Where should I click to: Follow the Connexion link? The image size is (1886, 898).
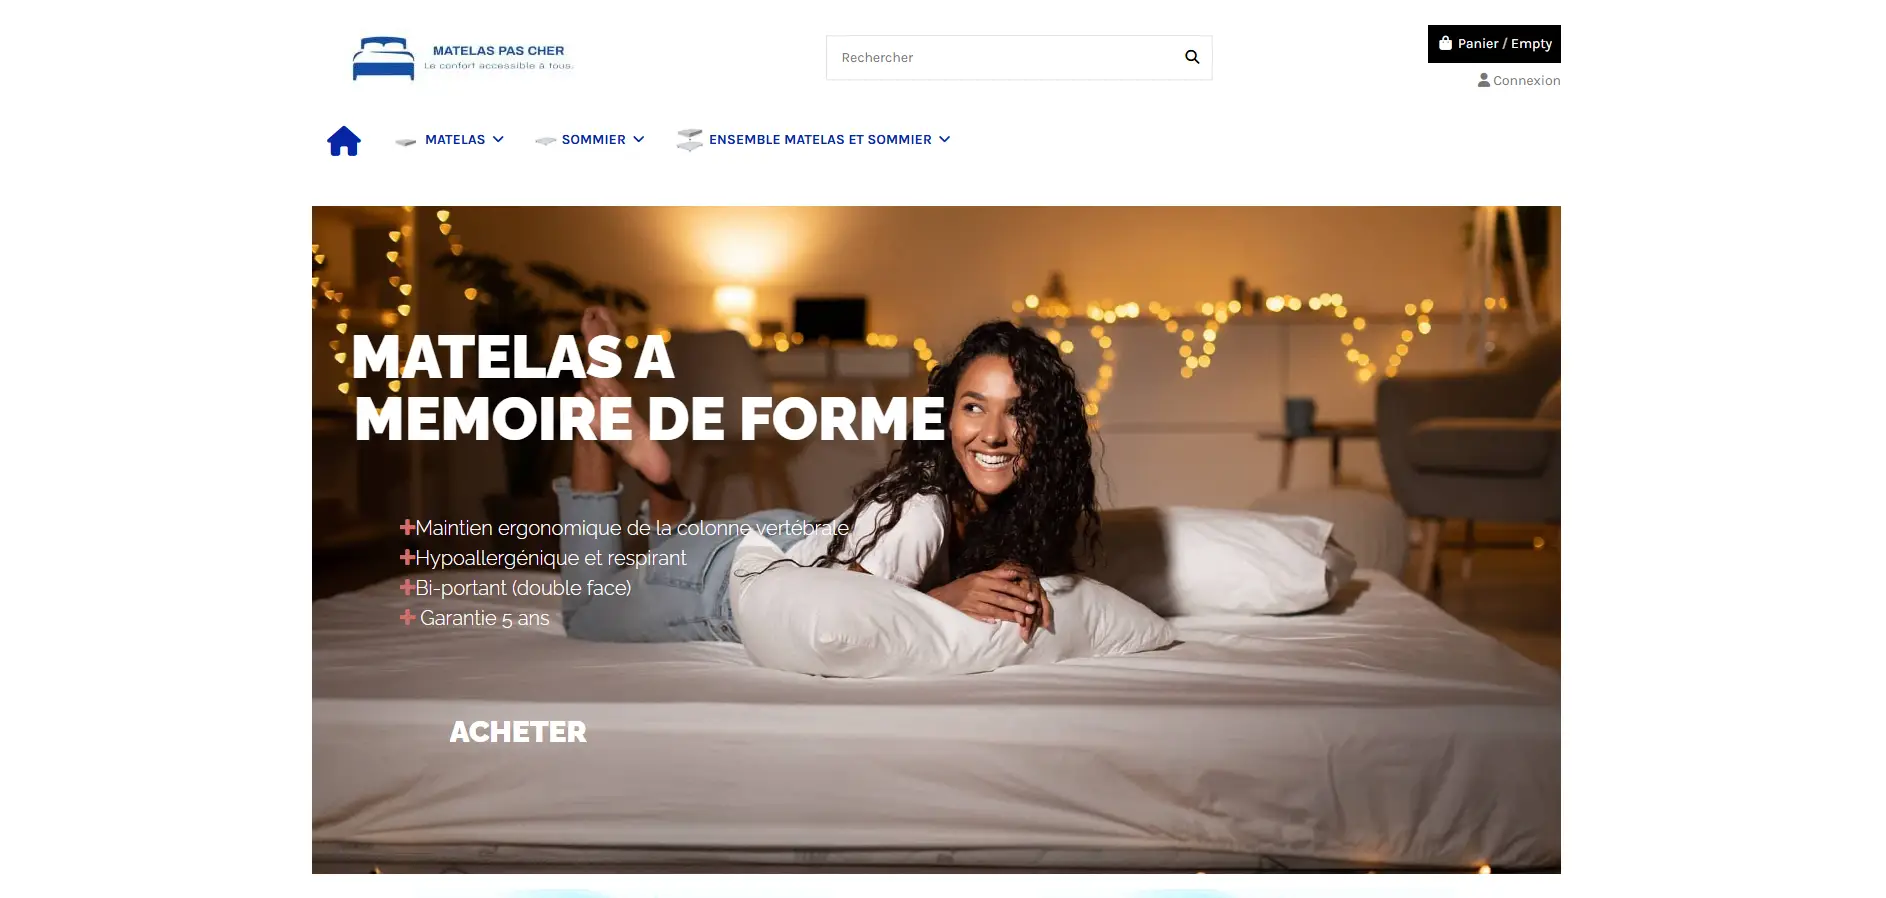[x=1526, y=80]
